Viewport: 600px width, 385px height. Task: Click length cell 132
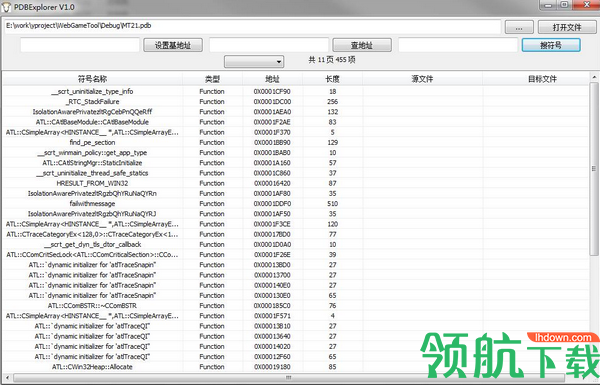point(333,112)
